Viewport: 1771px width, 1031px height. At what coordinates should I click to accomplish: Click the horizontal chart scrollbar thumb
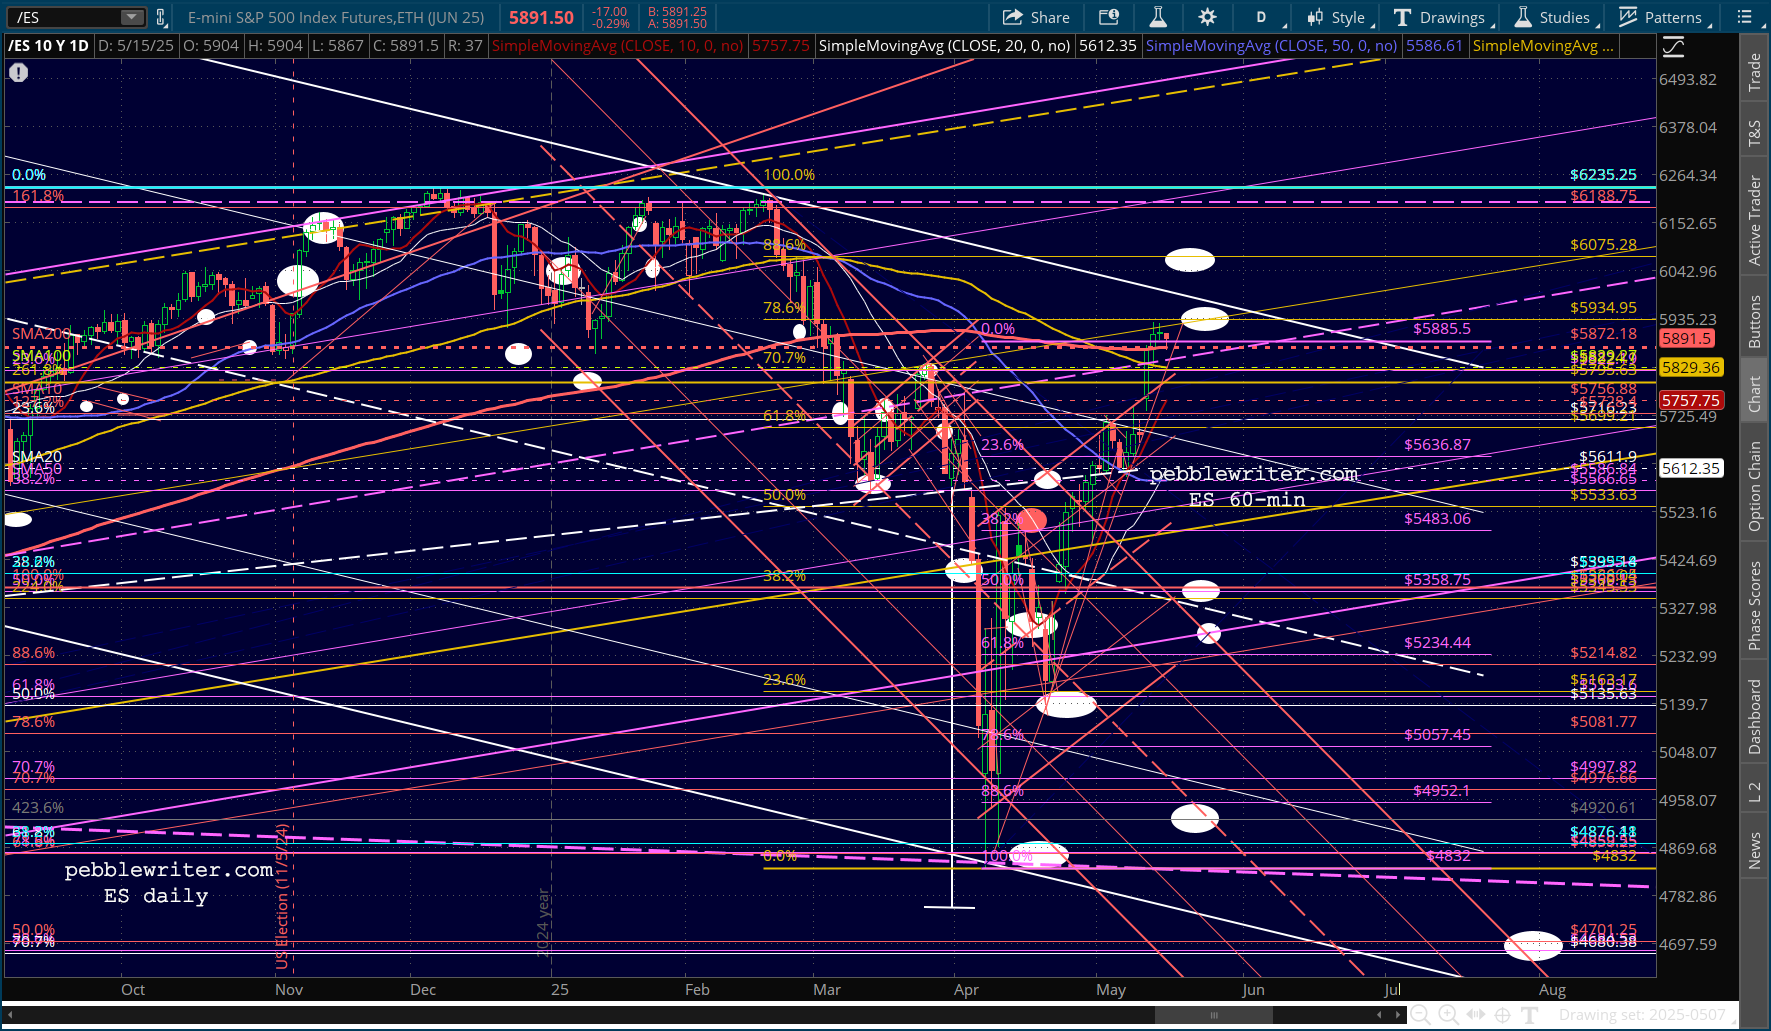pos(1213,1015)
